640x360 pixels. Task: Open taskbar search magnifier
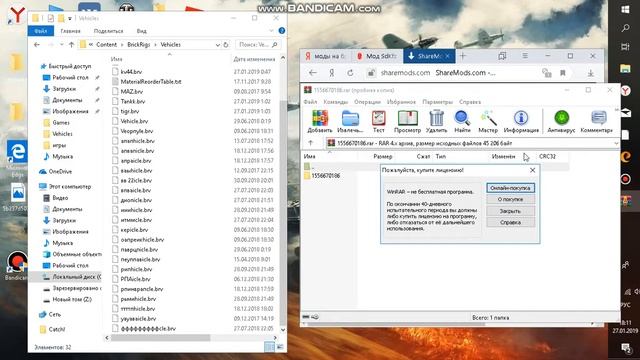[x=625, y=28]
